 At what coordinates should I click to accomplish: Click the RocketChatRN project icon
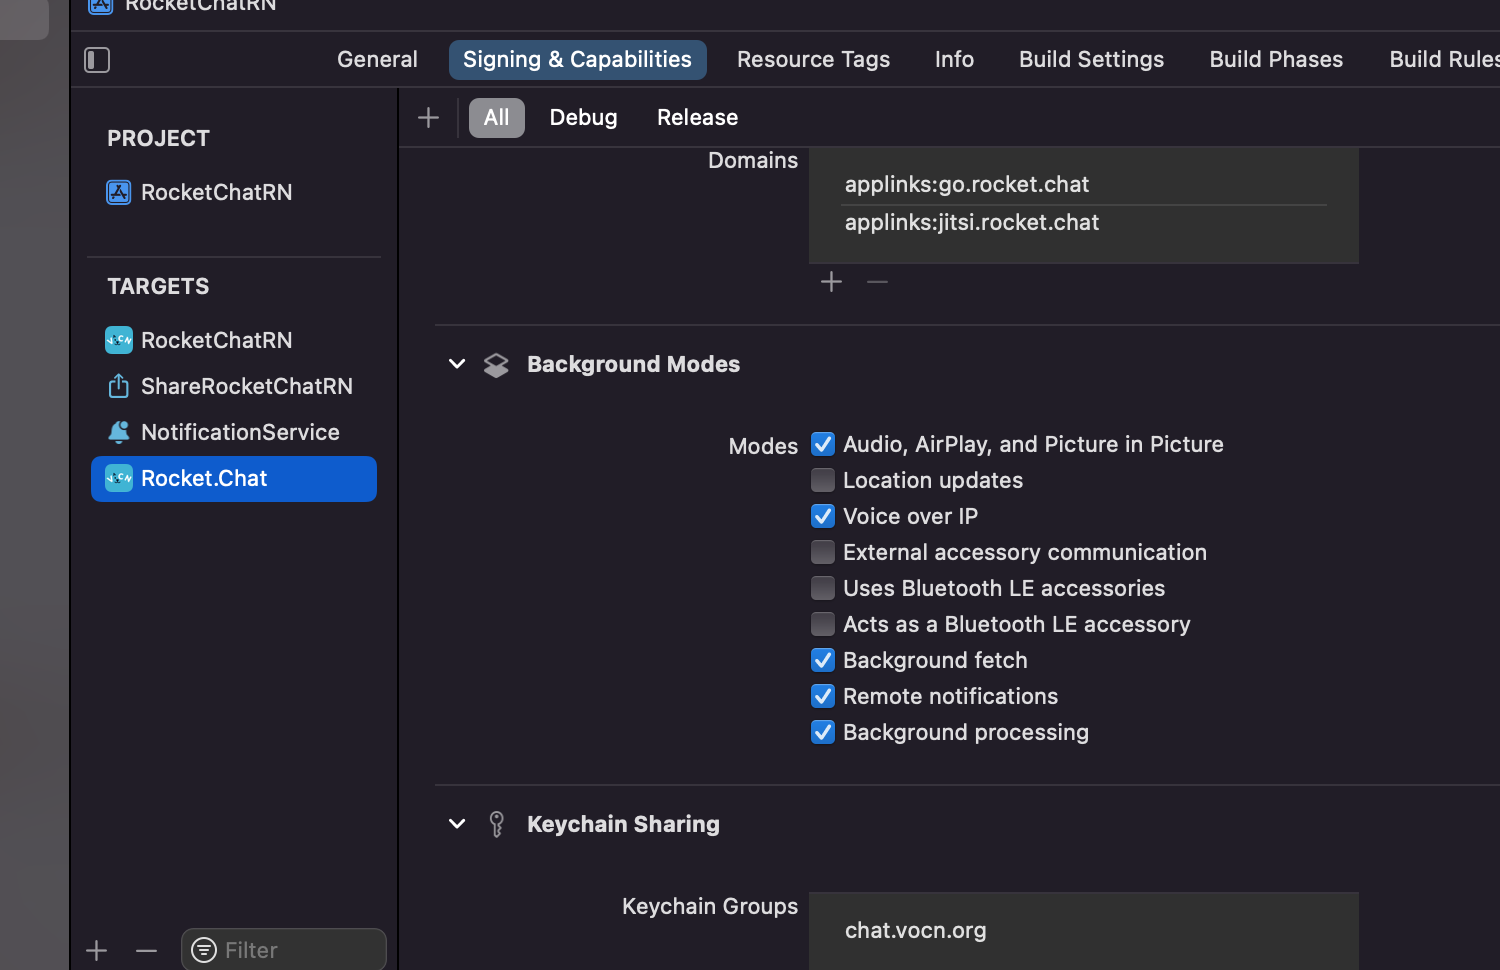pyautogui.click(x=119, y=192)
